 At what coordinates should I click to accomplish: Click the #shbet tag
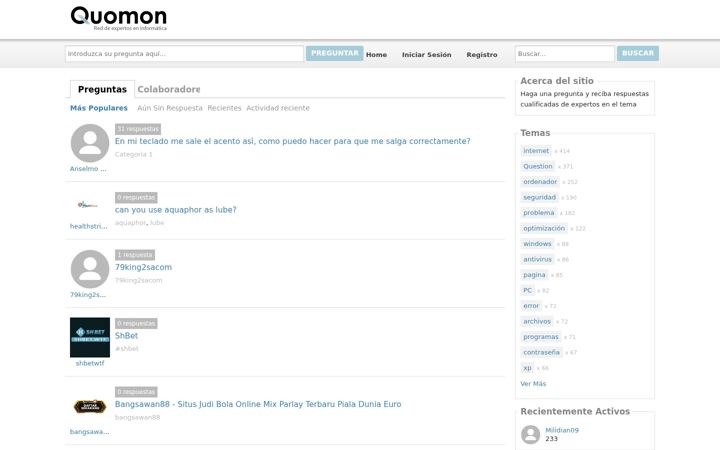click(127, 349)
